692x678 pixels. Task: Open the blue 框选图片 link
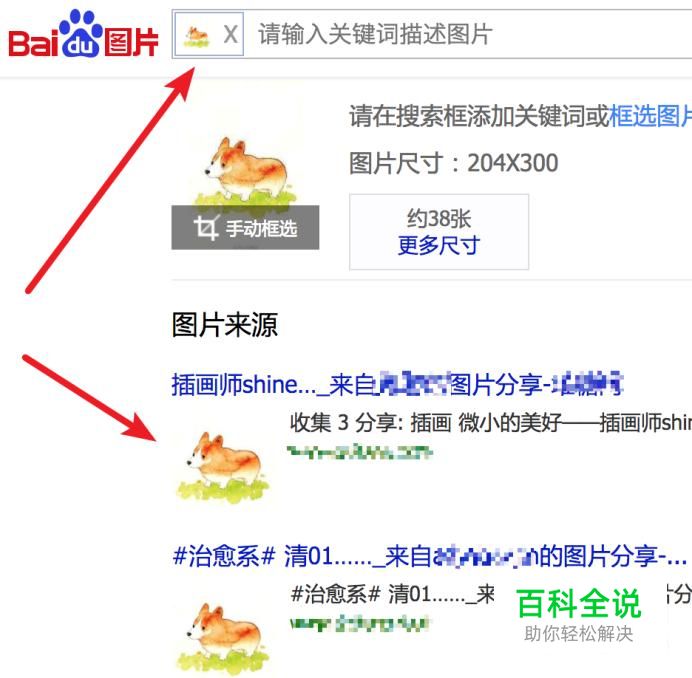(650, 116)
